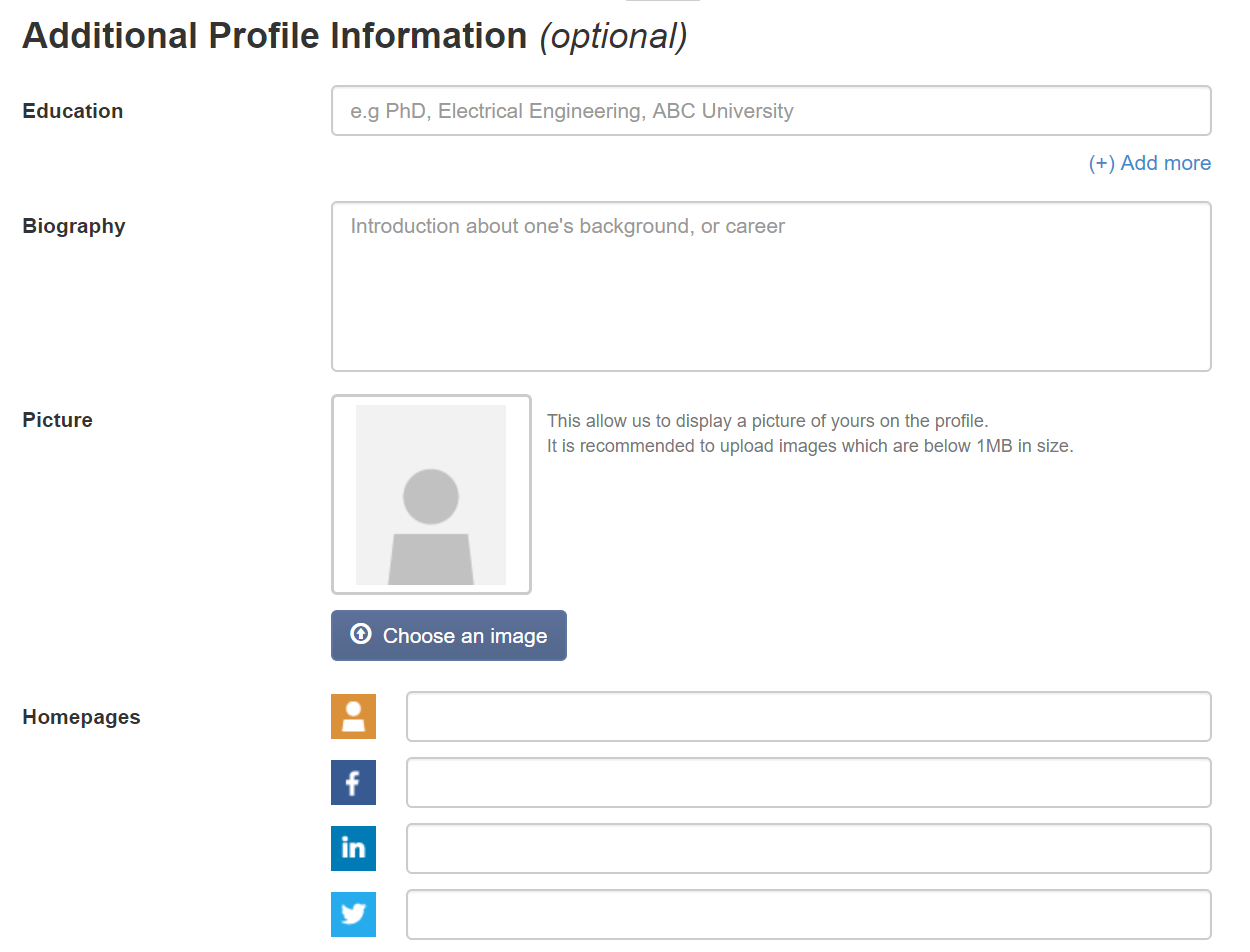Image resolution: width=1250 pixels, height=952 pixels.
Task: Click the Add more education link
Action: pos(1149,163)
